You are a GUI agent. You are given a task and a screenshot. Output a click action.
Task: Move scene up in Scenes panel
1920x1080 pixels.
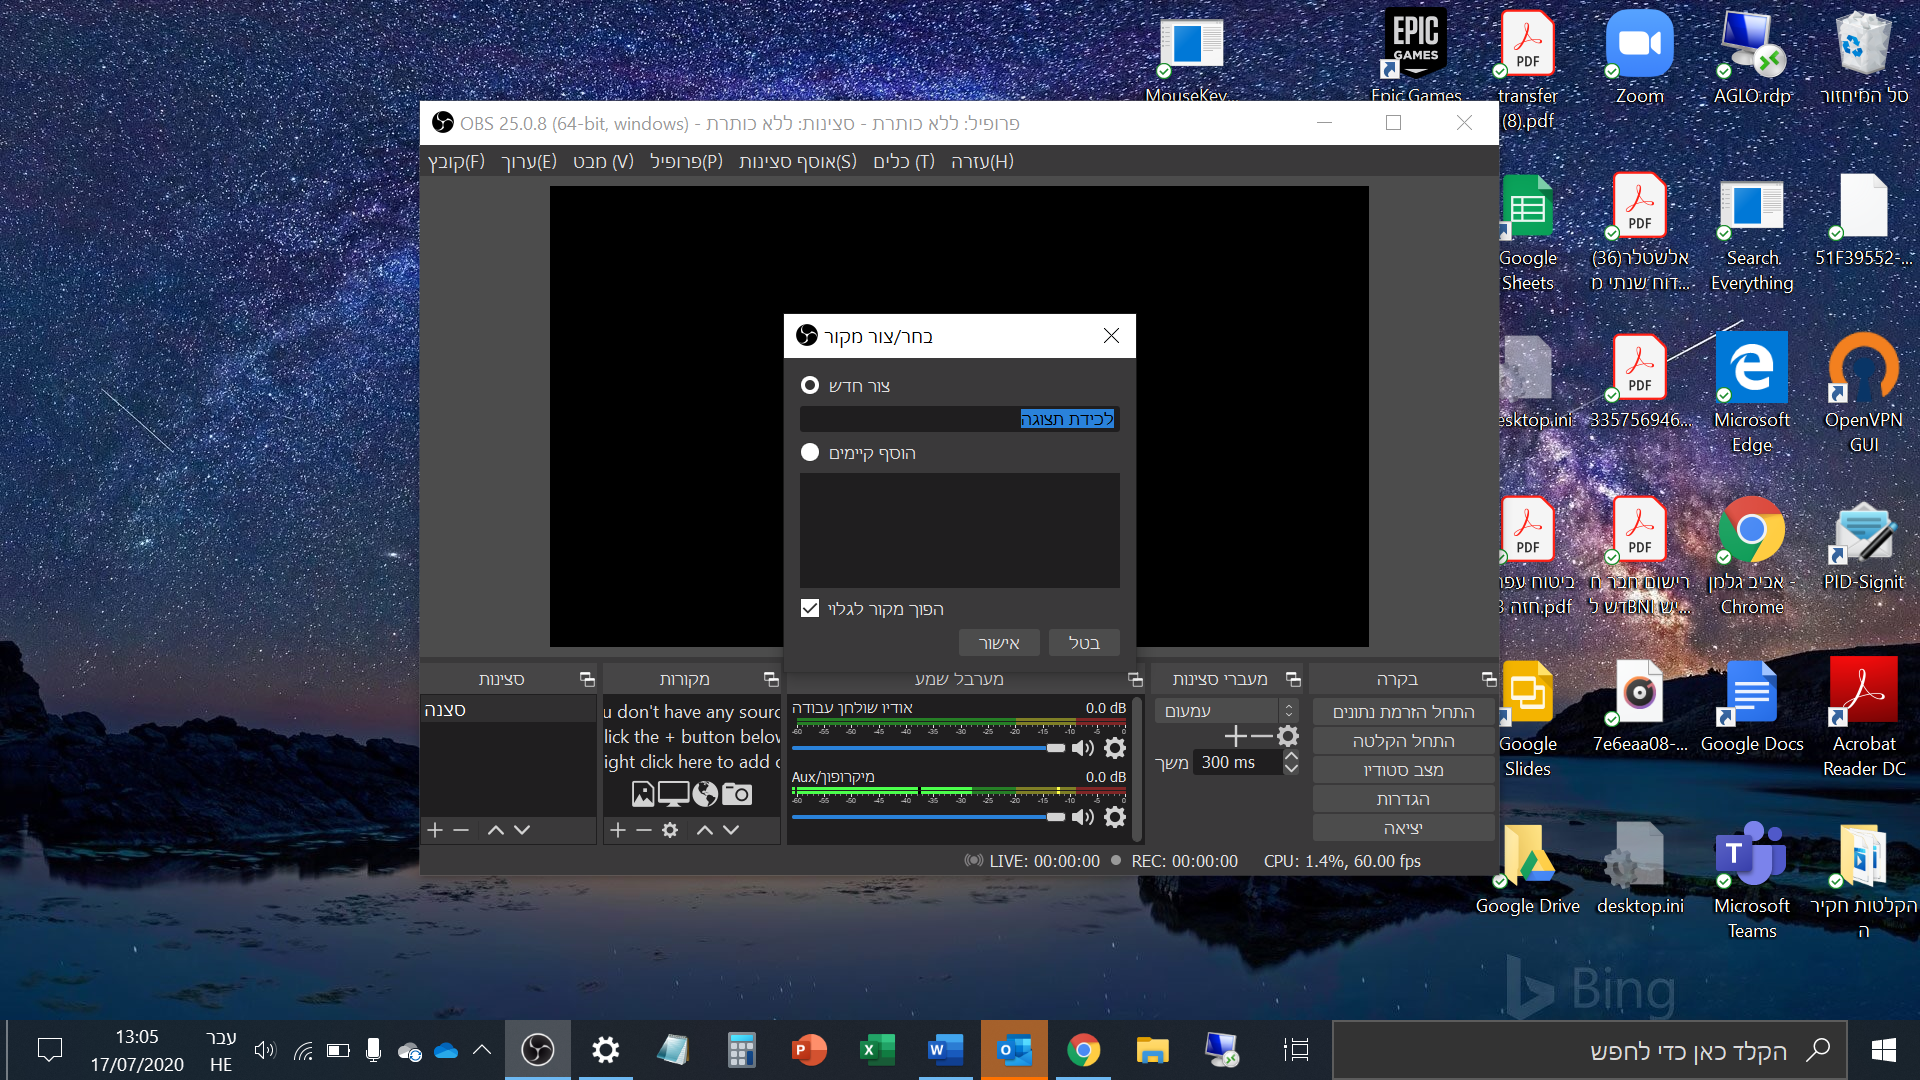(x=496, y=830)
